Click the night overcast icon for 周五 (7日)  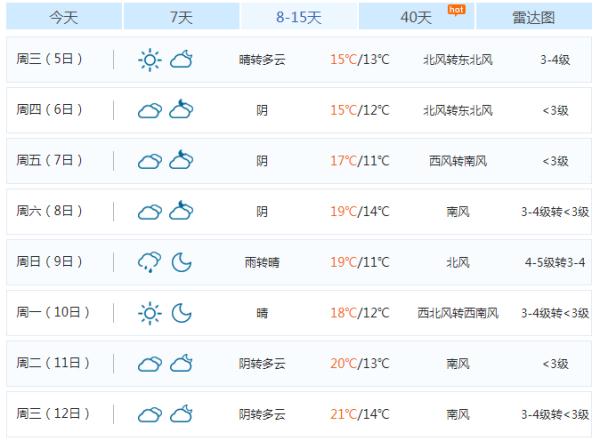181,160
